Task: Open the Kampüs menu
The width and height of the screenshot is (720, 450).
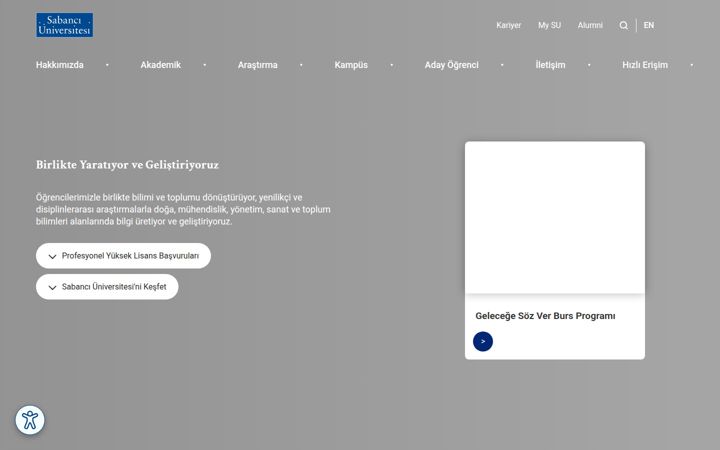Action: [x=351, y=65]
